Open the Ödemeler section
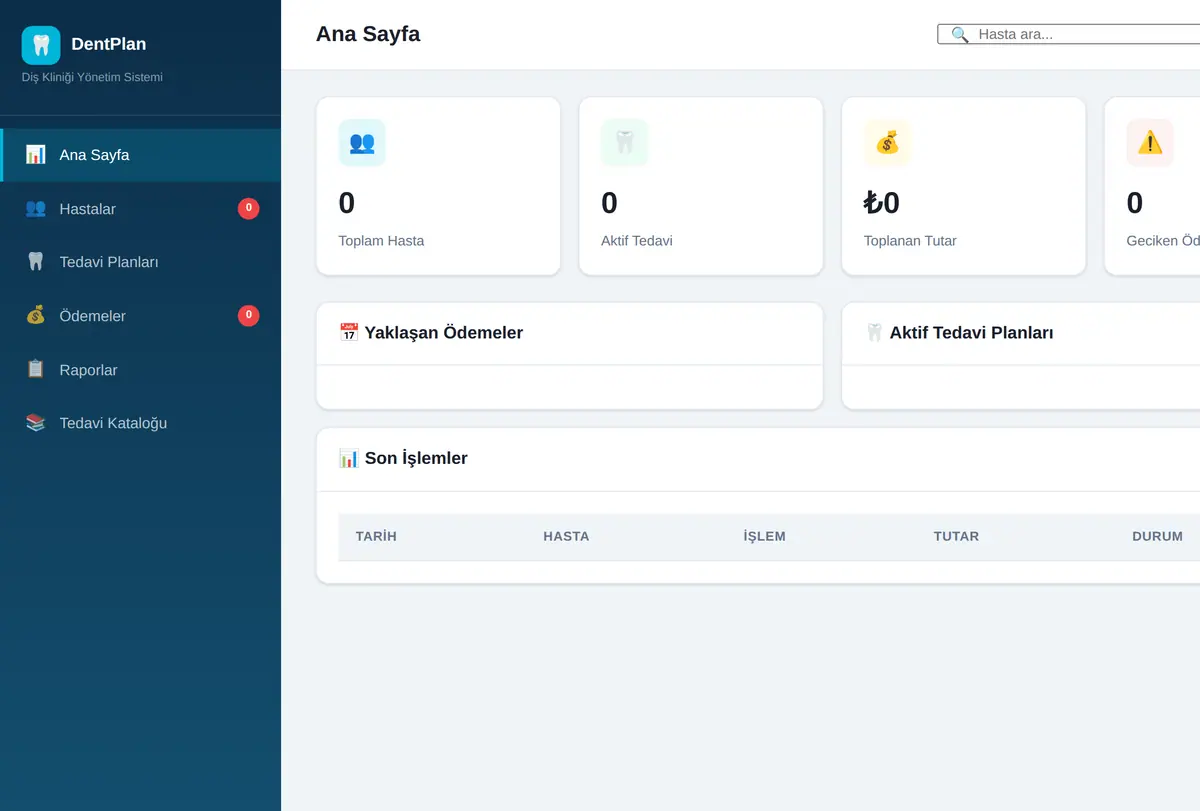Image resolution: width=1200 pixels, height=811 pixels. (x=140, y=315)
